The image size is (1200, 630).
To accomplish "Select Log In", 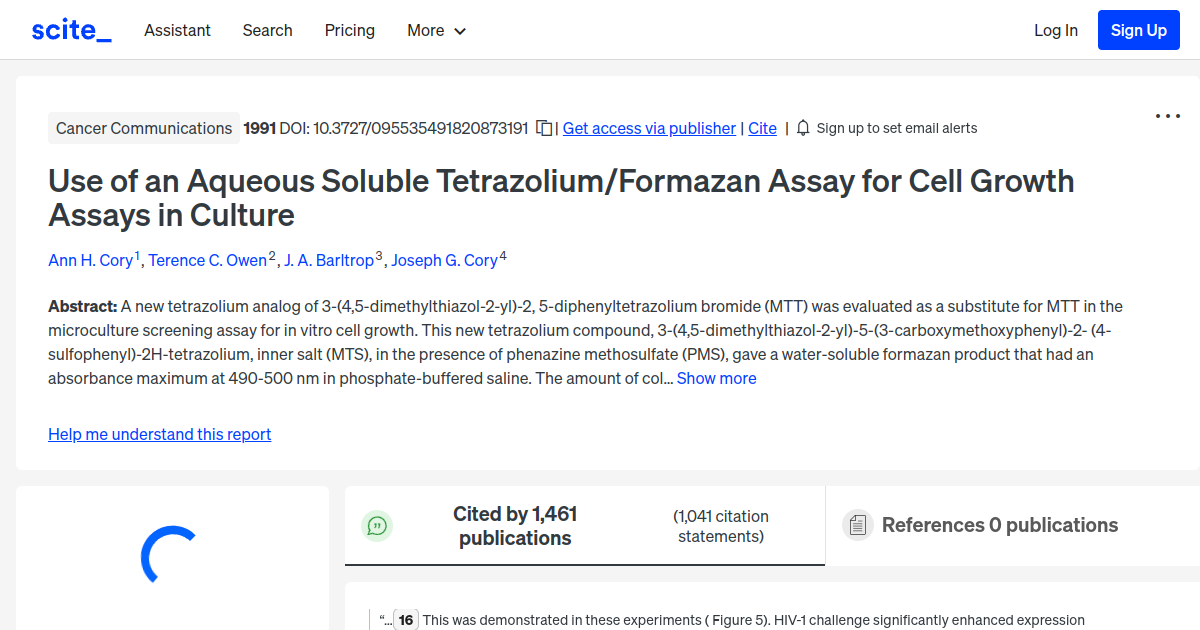I will click(x=1055, y=30).
